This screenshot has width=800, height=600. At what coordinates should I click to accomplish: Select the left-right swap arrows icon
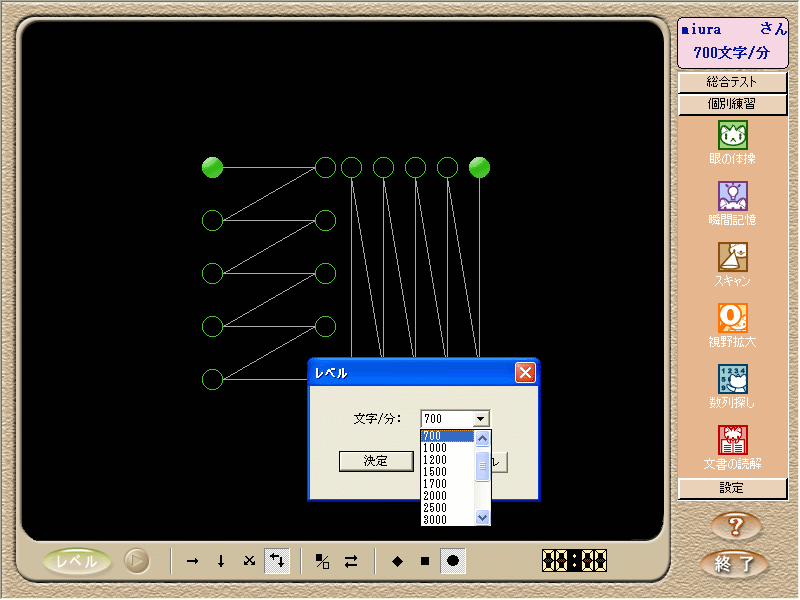(351, 561)
